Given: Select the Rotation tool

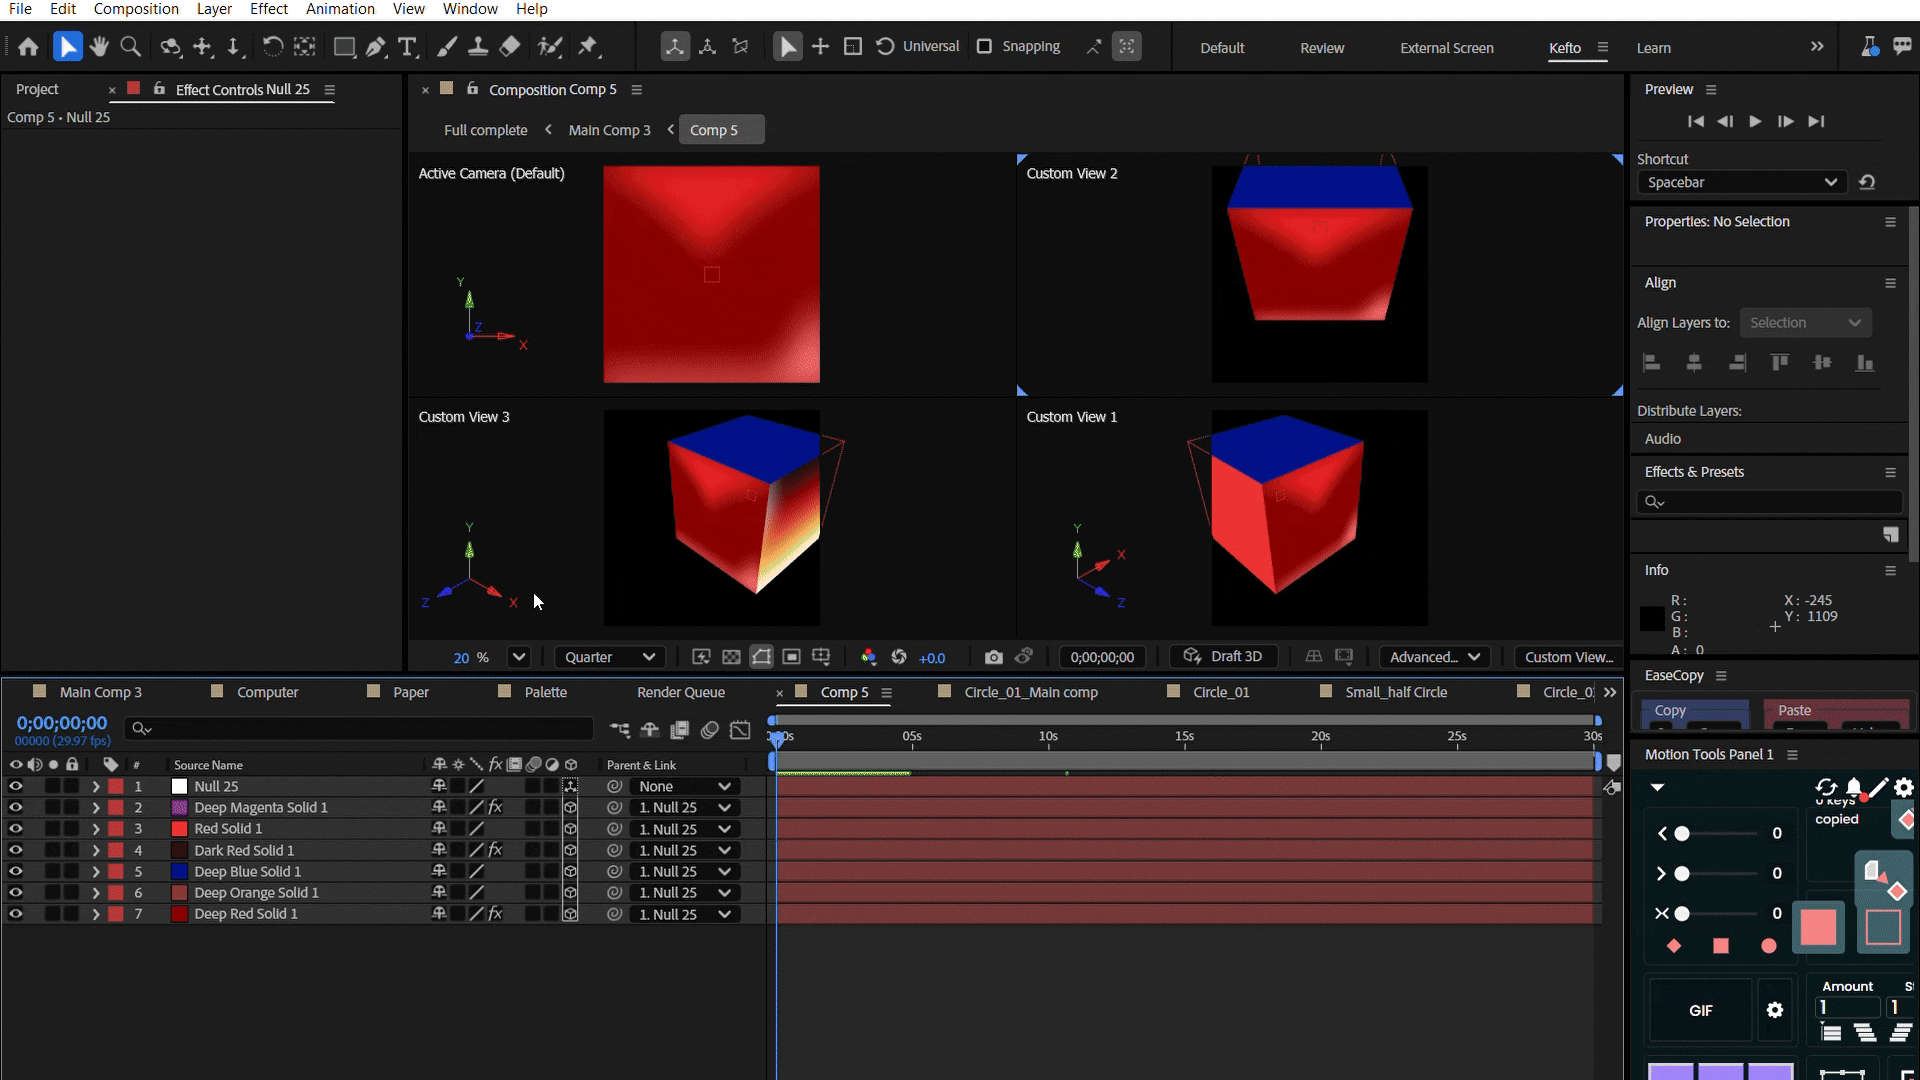Looking at the screenshot, I should point(272,47).
